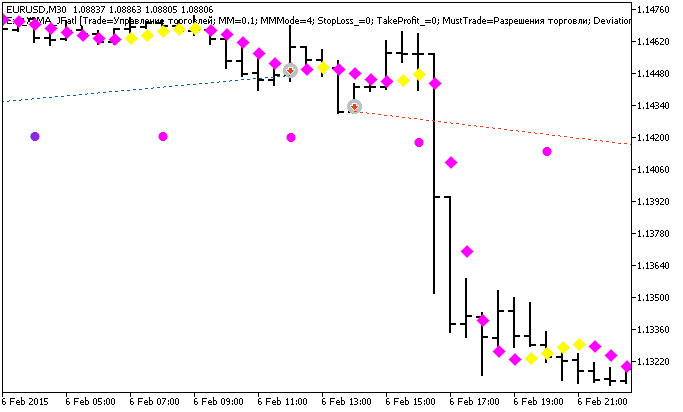Click the 1.13360 price scale label

[653, 330]
